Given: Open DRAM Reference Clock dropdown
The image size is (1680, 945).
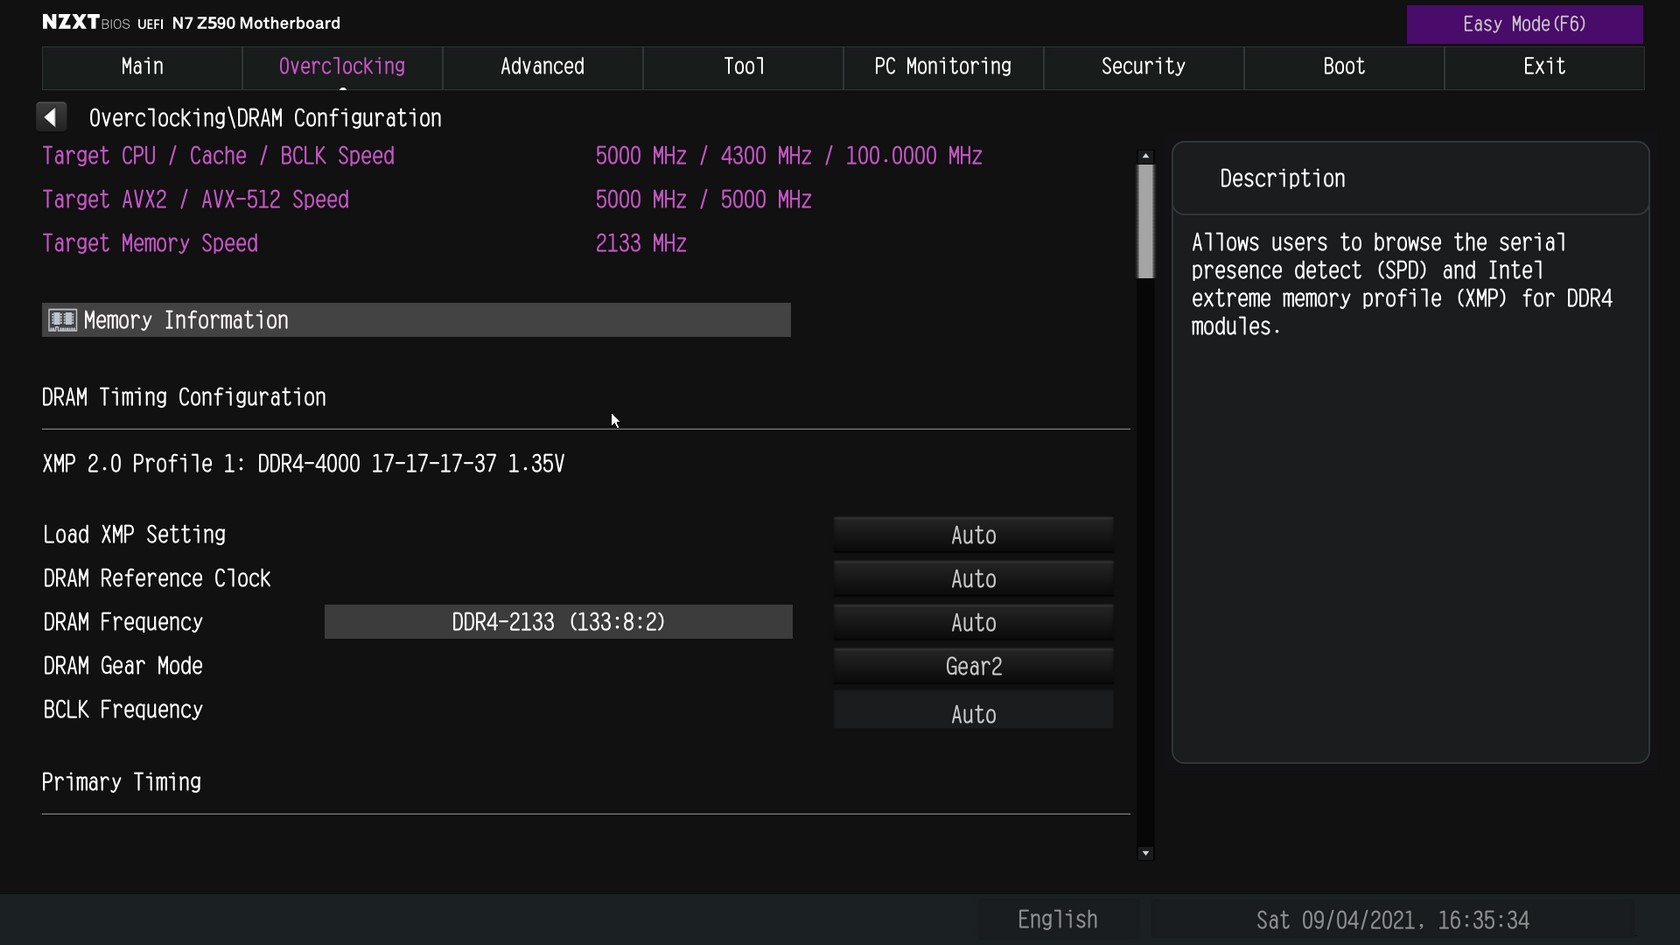Looking at the screenshot, I should 973,579.
